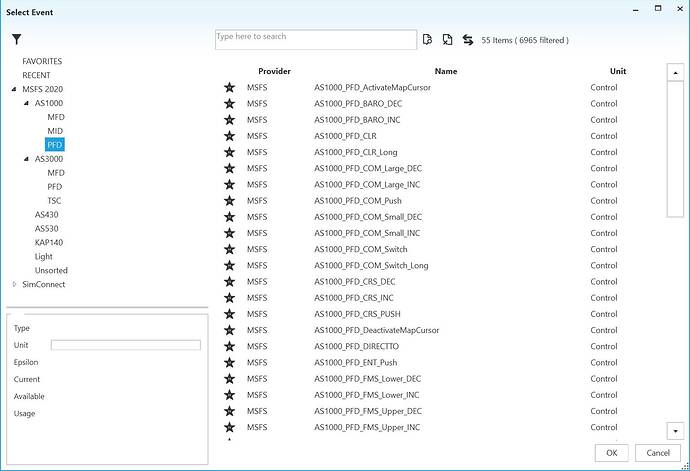The width and height of the screenshot is (690, 471).
Task: Mark AS1000_PFD_COM_Small_INC as favorite
Action: (229, 233)
